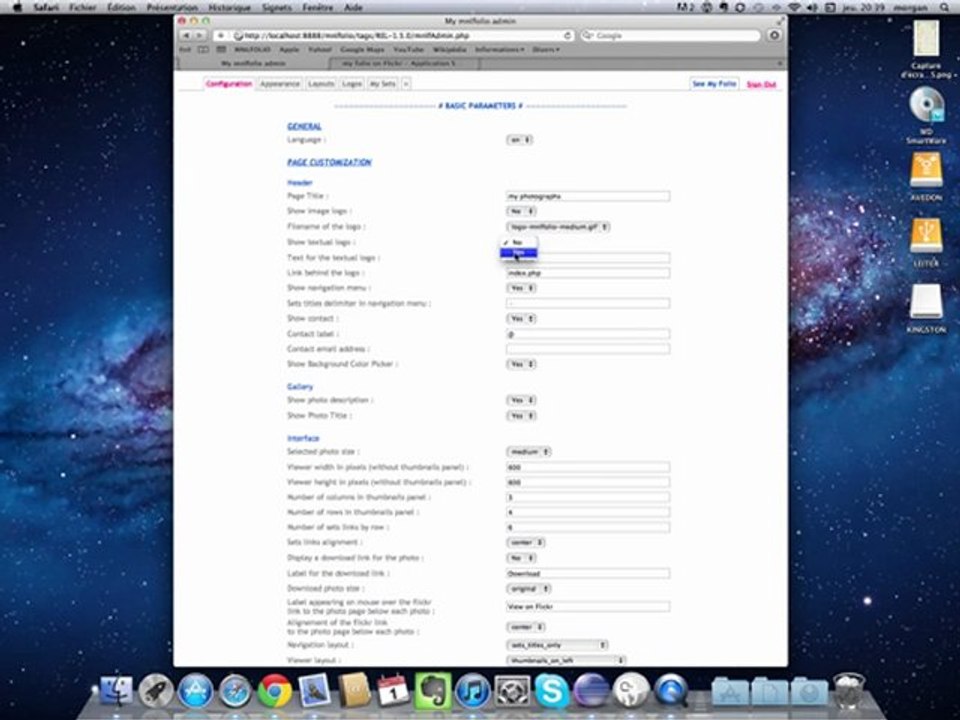Viewport: 960px width, 720px height.
Task: Click the PAGE CUSTOMIZATION heading link
Action: pos(329,162)
